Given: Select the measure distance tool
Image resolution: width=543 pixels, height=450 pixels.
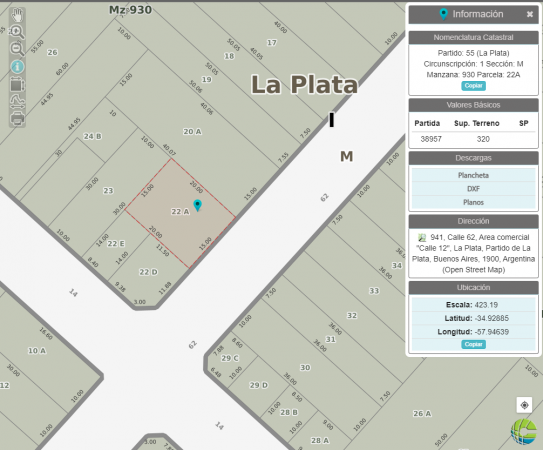Looking at the screenshot, I should pyautogui.click(x=17, y=102).
